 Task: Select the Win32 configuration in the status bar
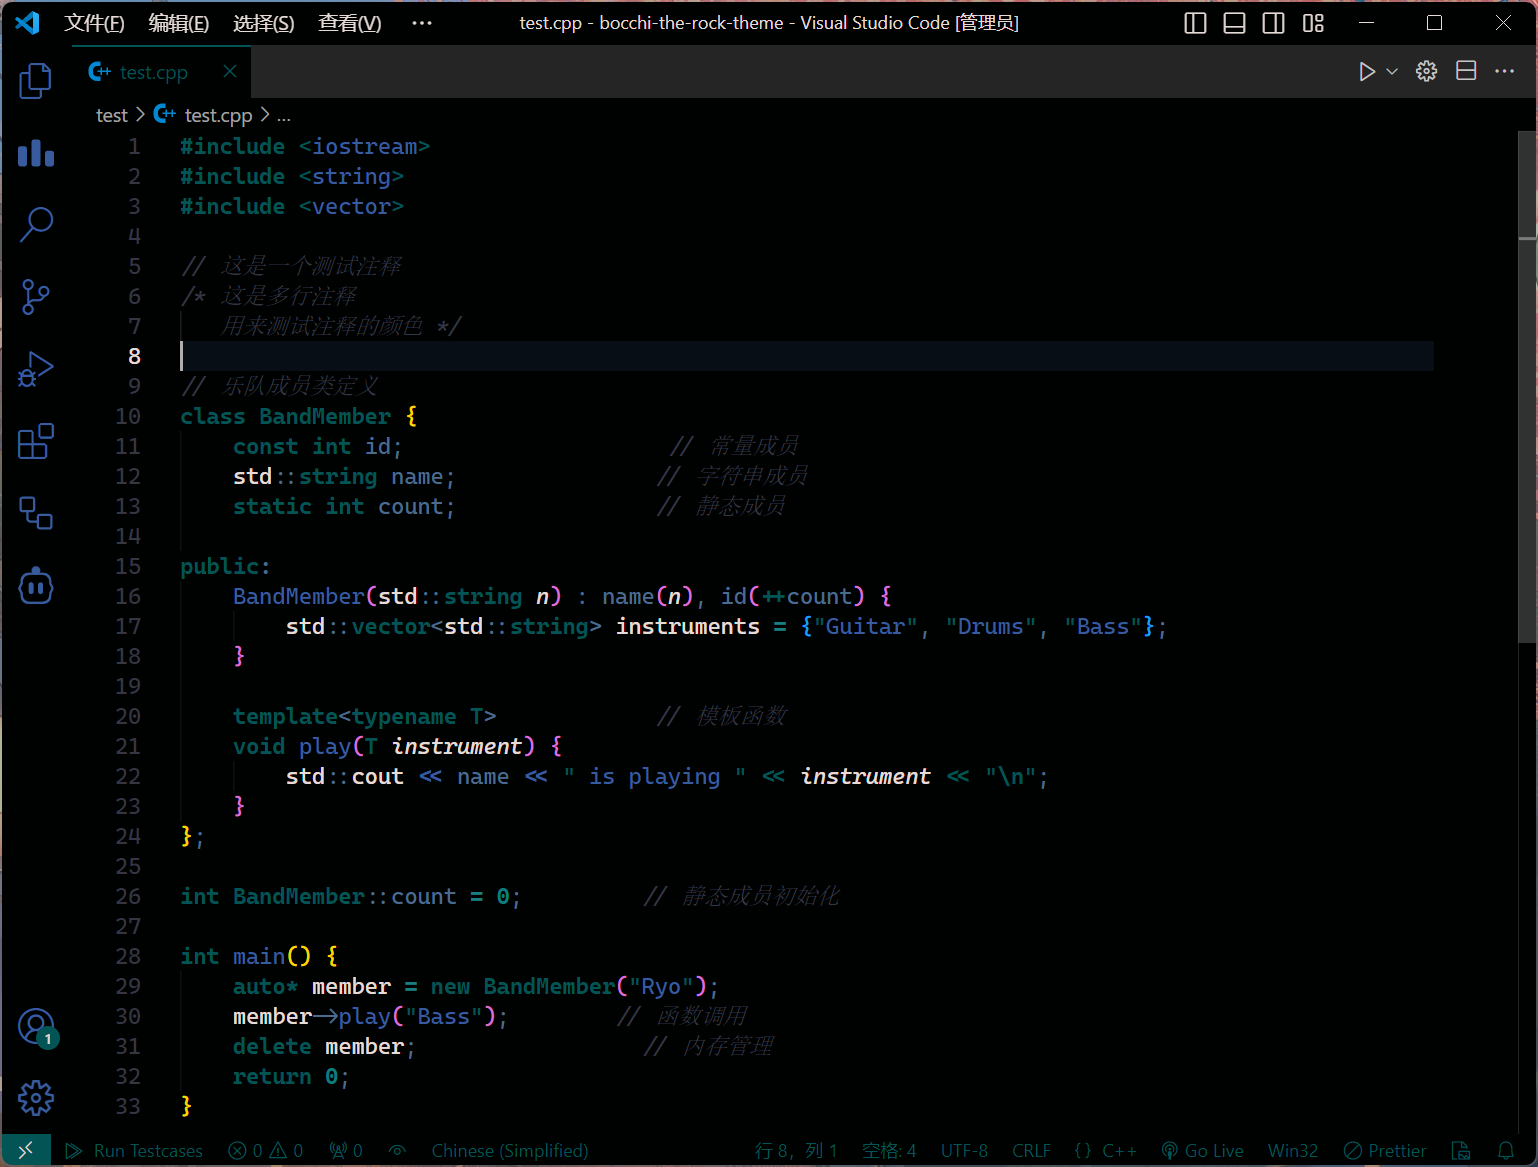[1293, 1151]
